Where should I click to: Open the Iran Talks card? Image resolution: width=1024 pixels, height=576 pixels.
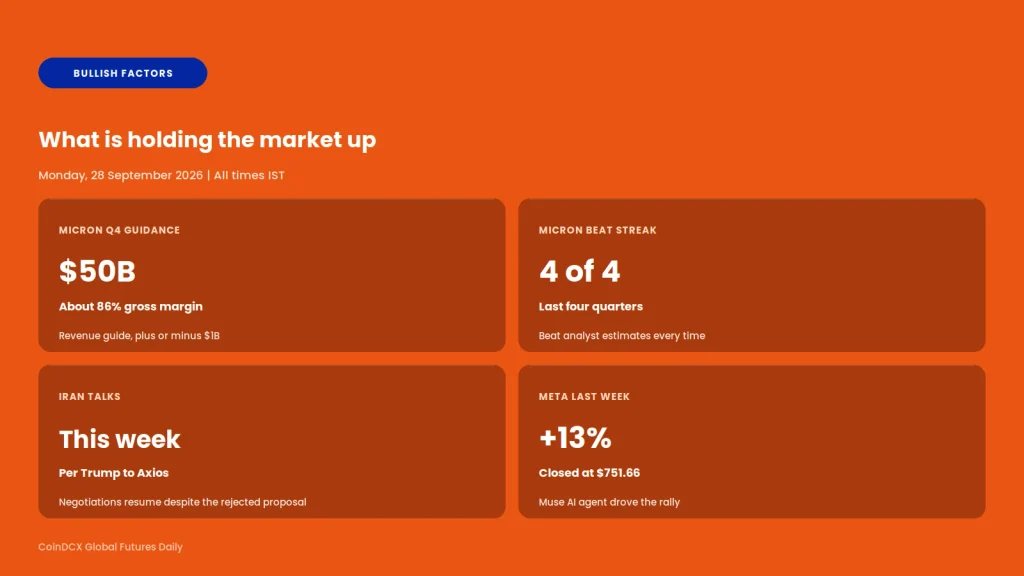(x=272, y=441)
